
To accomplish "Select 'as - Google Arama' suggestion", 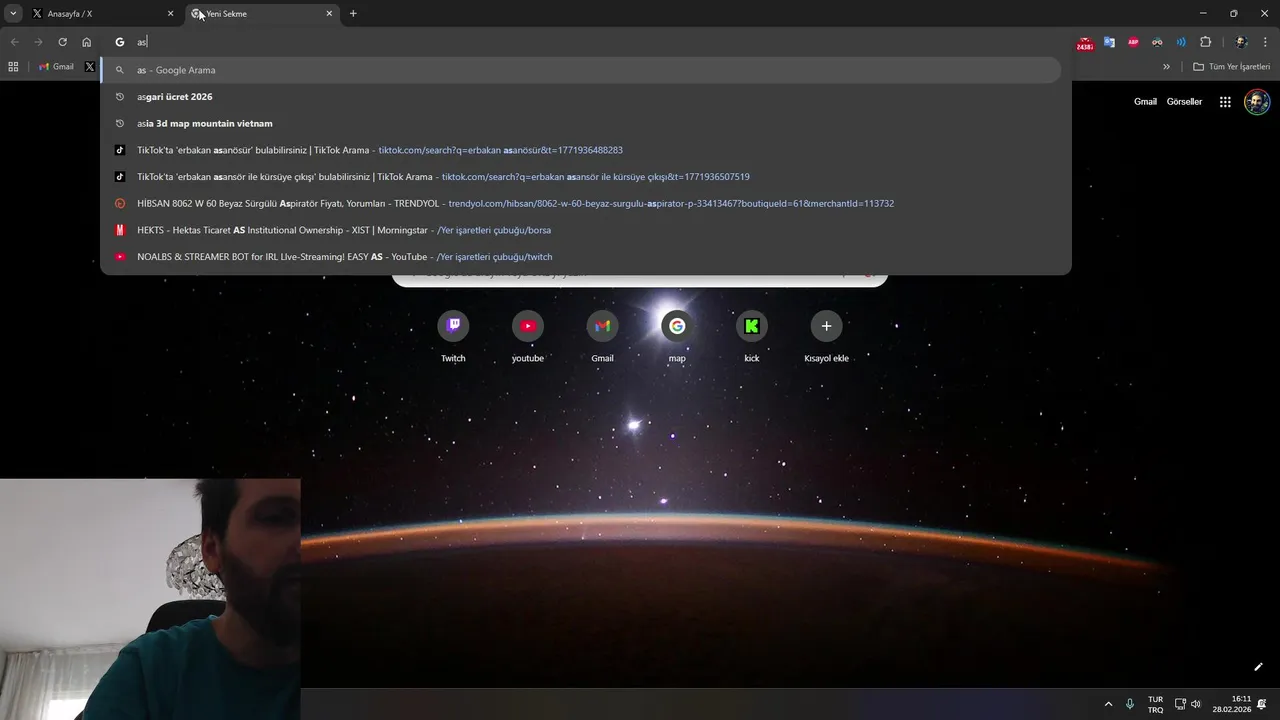I will [581, 70].
